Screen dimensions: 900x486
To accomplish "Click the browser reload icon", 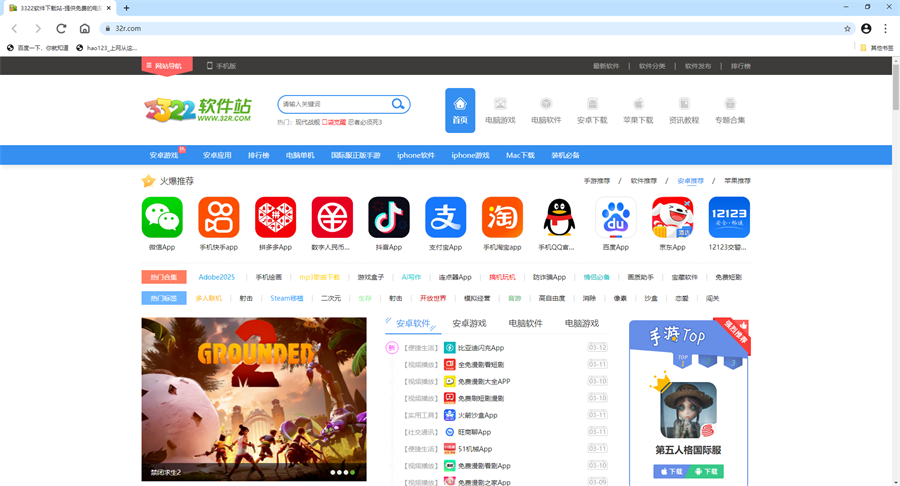I will pyautogui.click(x=61, y=28).
